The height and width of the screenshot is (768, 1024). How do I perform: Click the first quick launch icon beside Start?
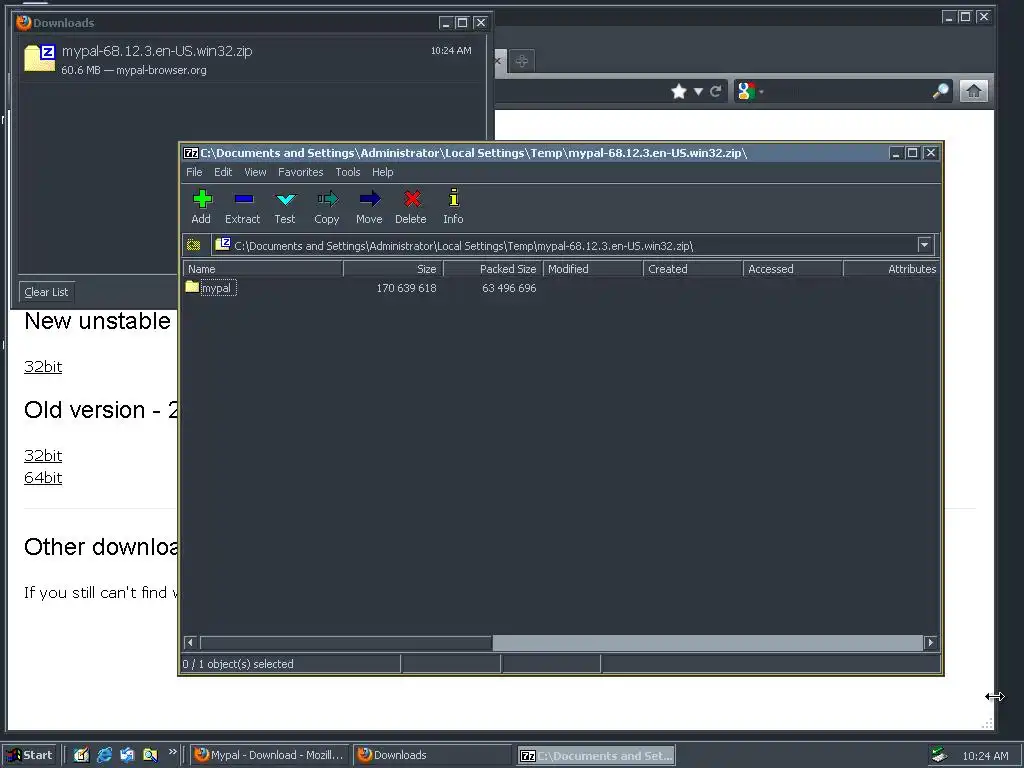[x=81, y=755]
